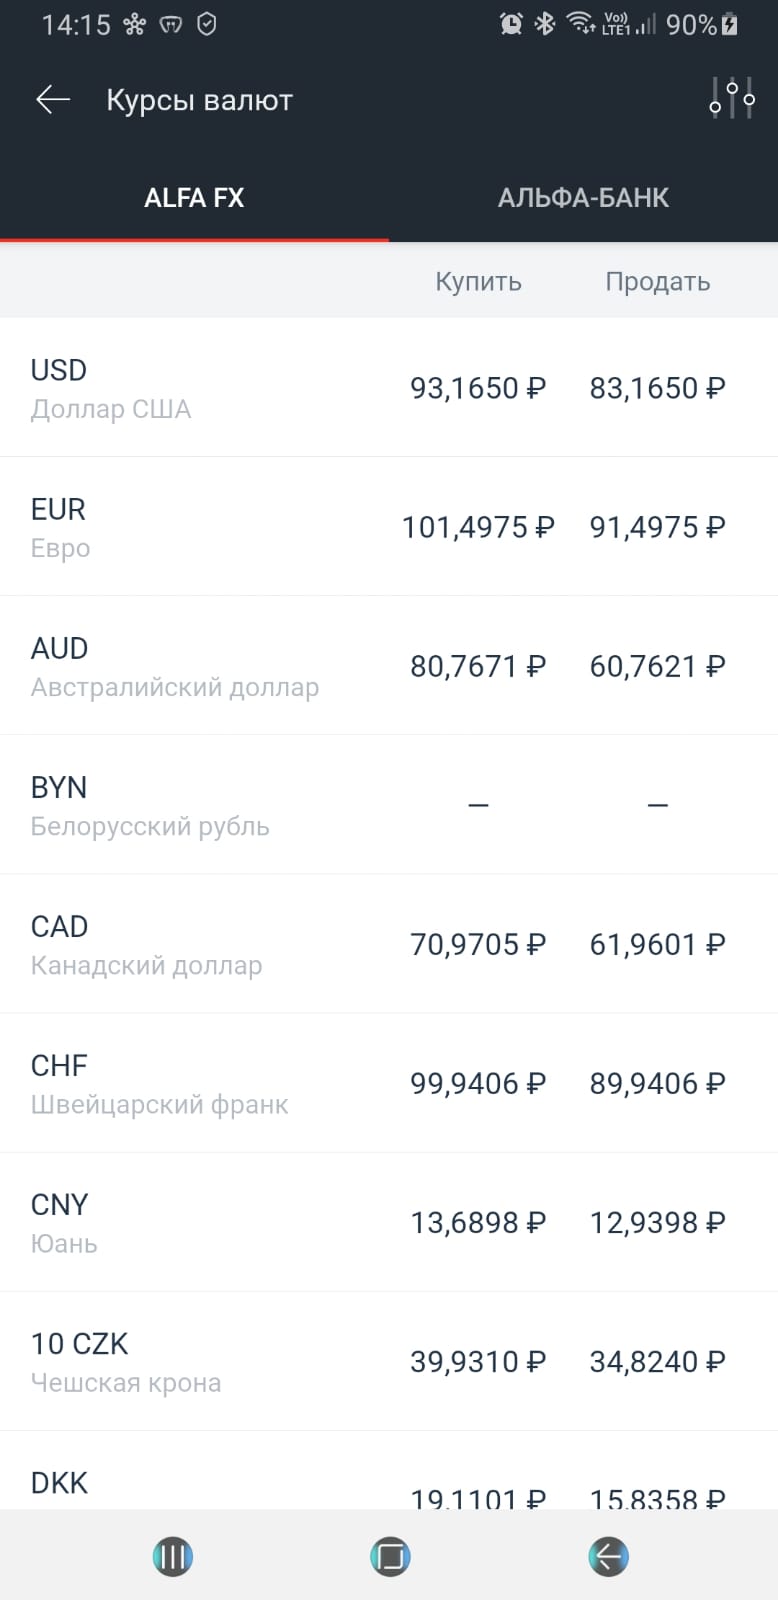
Task: Open the filter settings sliders icon
Action: click(732, 98)
